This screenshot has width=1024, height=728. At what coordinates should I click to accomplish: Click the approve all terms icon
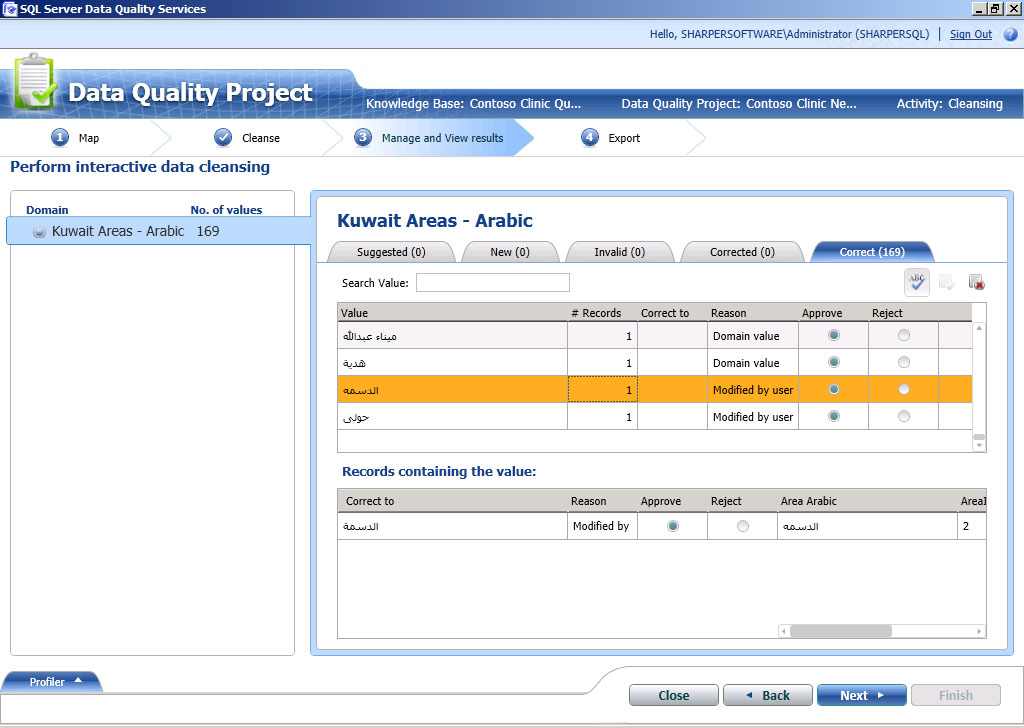(x=946, y=283)
